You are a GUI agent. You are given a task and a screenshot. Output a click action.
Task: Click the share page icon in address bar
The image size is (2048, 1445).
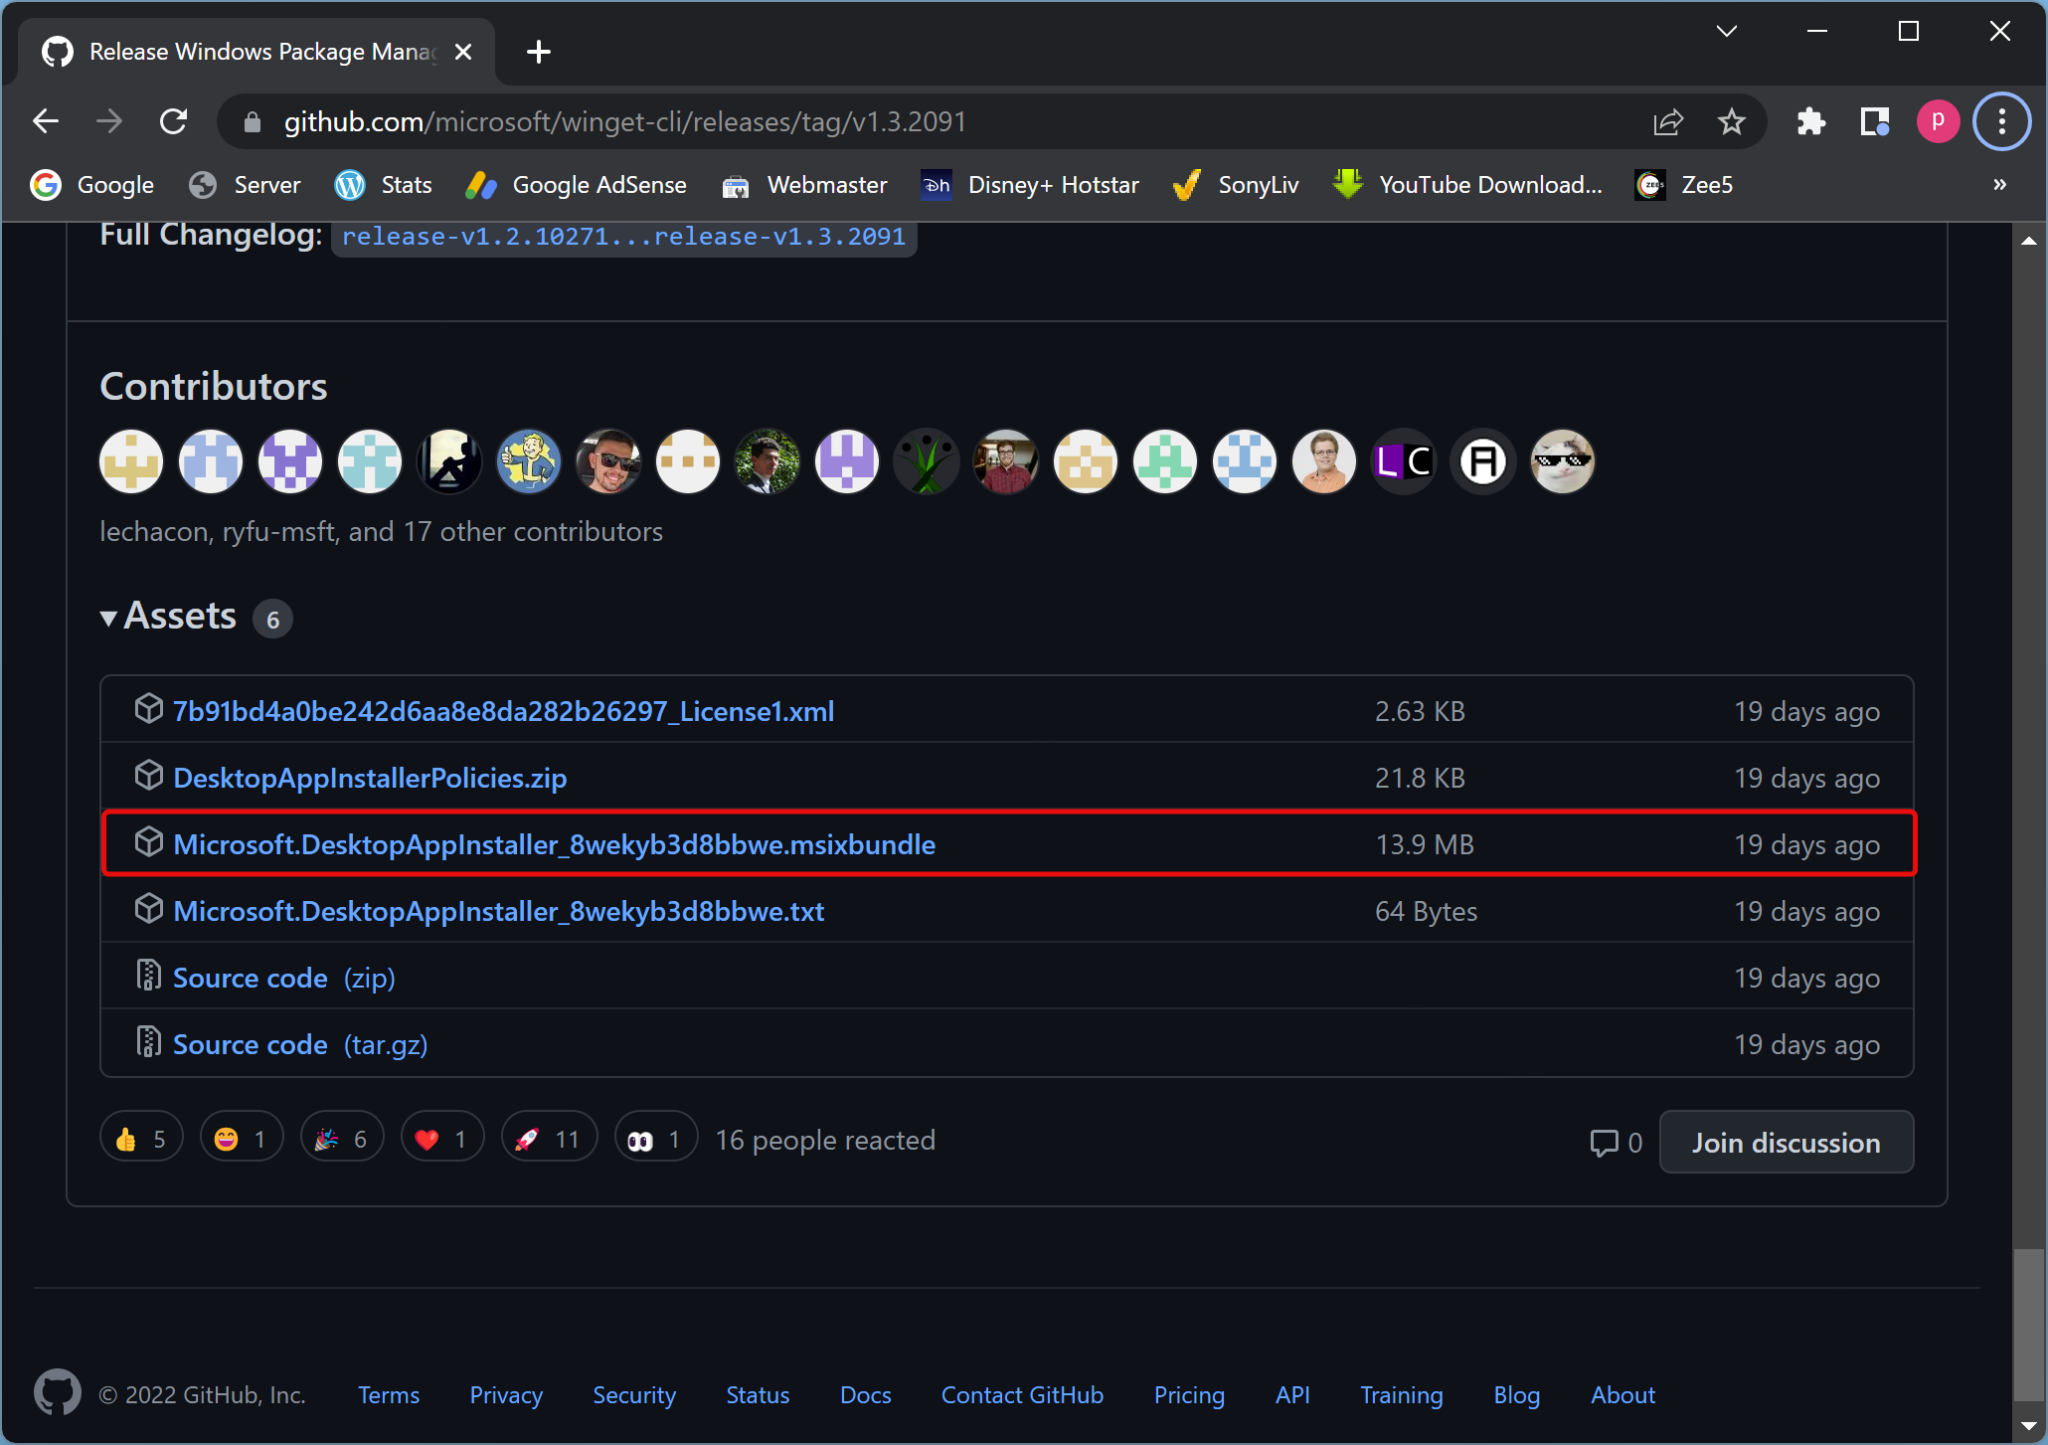(x=1668, y=122)
